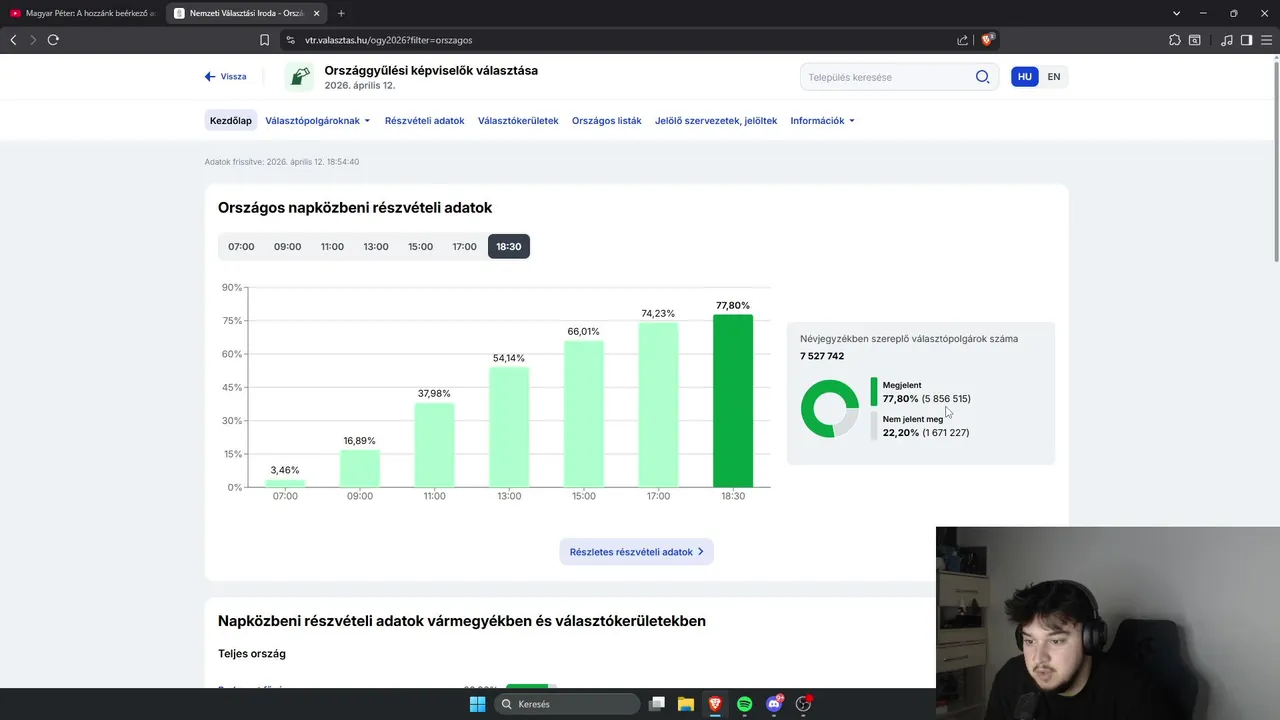Open the media playlist music note icon
The width and height of the screenshot is (1280, 720).
coord(1227,40)
